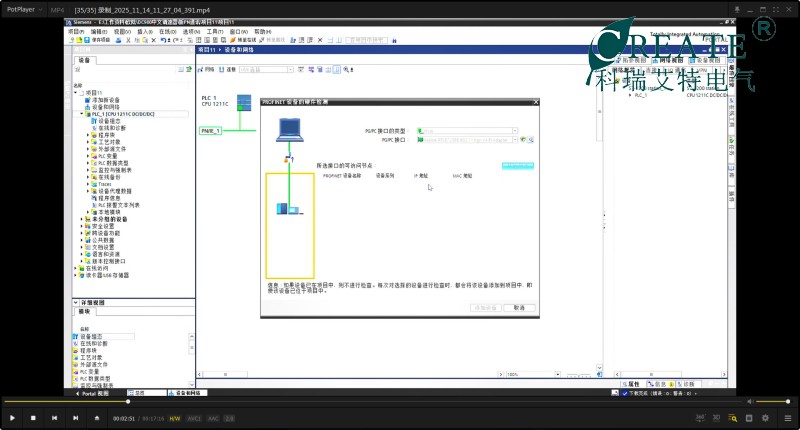800x430 pixels.
Task: Stop playback in PotPlayer
Action: coord(33,418)
